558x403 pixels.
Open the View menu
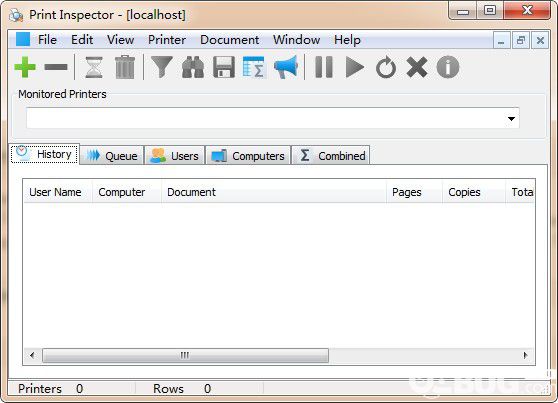click(120, 40)
